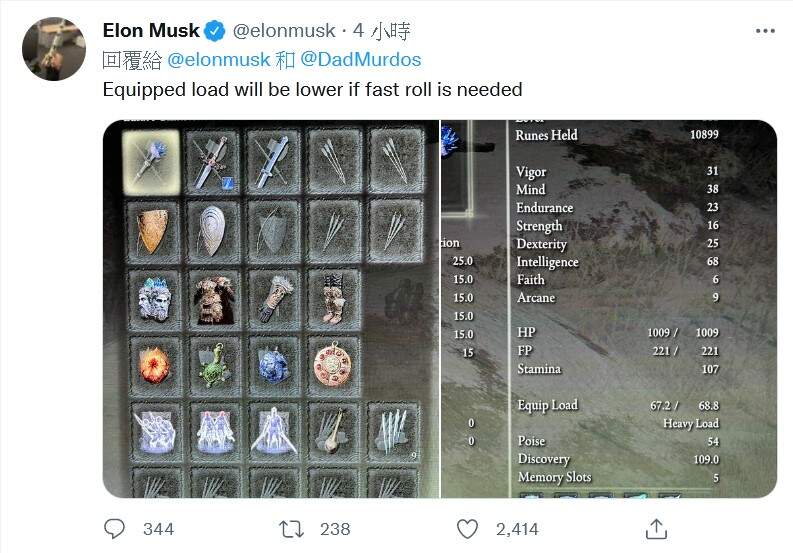View the 2,414 likes count

tap(517, 528)
